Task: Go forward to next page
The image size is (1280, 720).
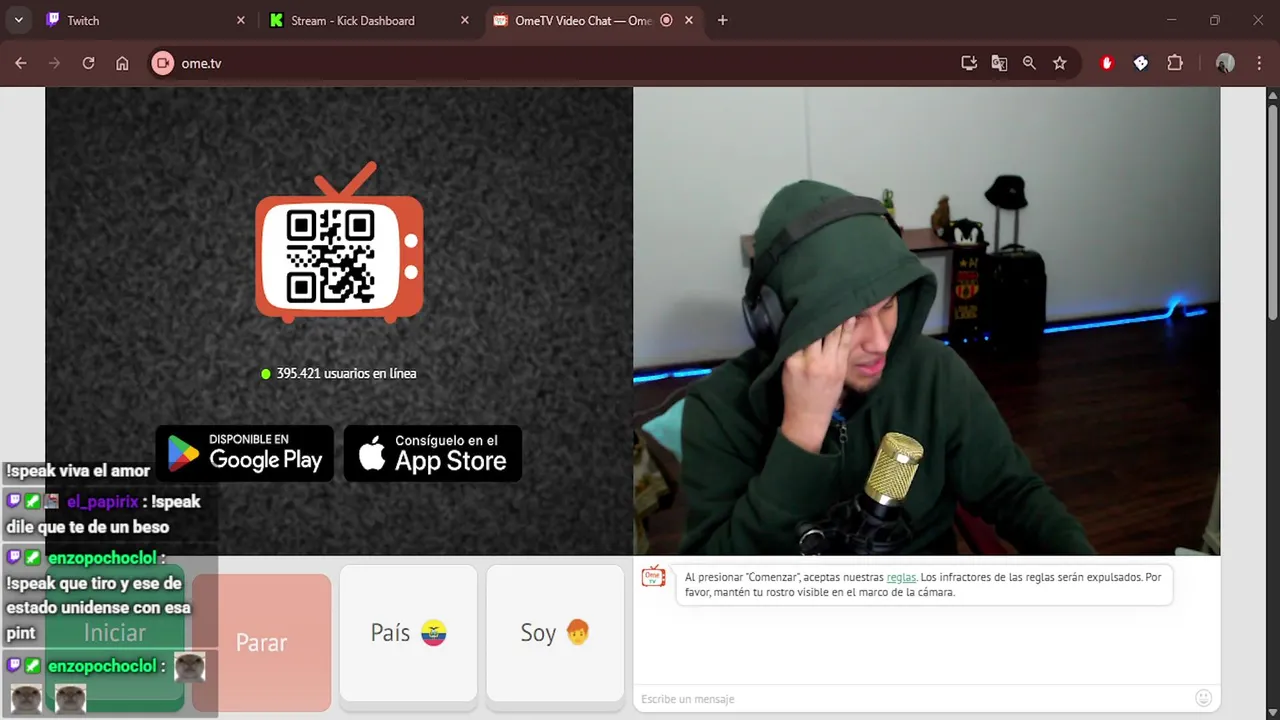Action: click(x=54, y=63)
